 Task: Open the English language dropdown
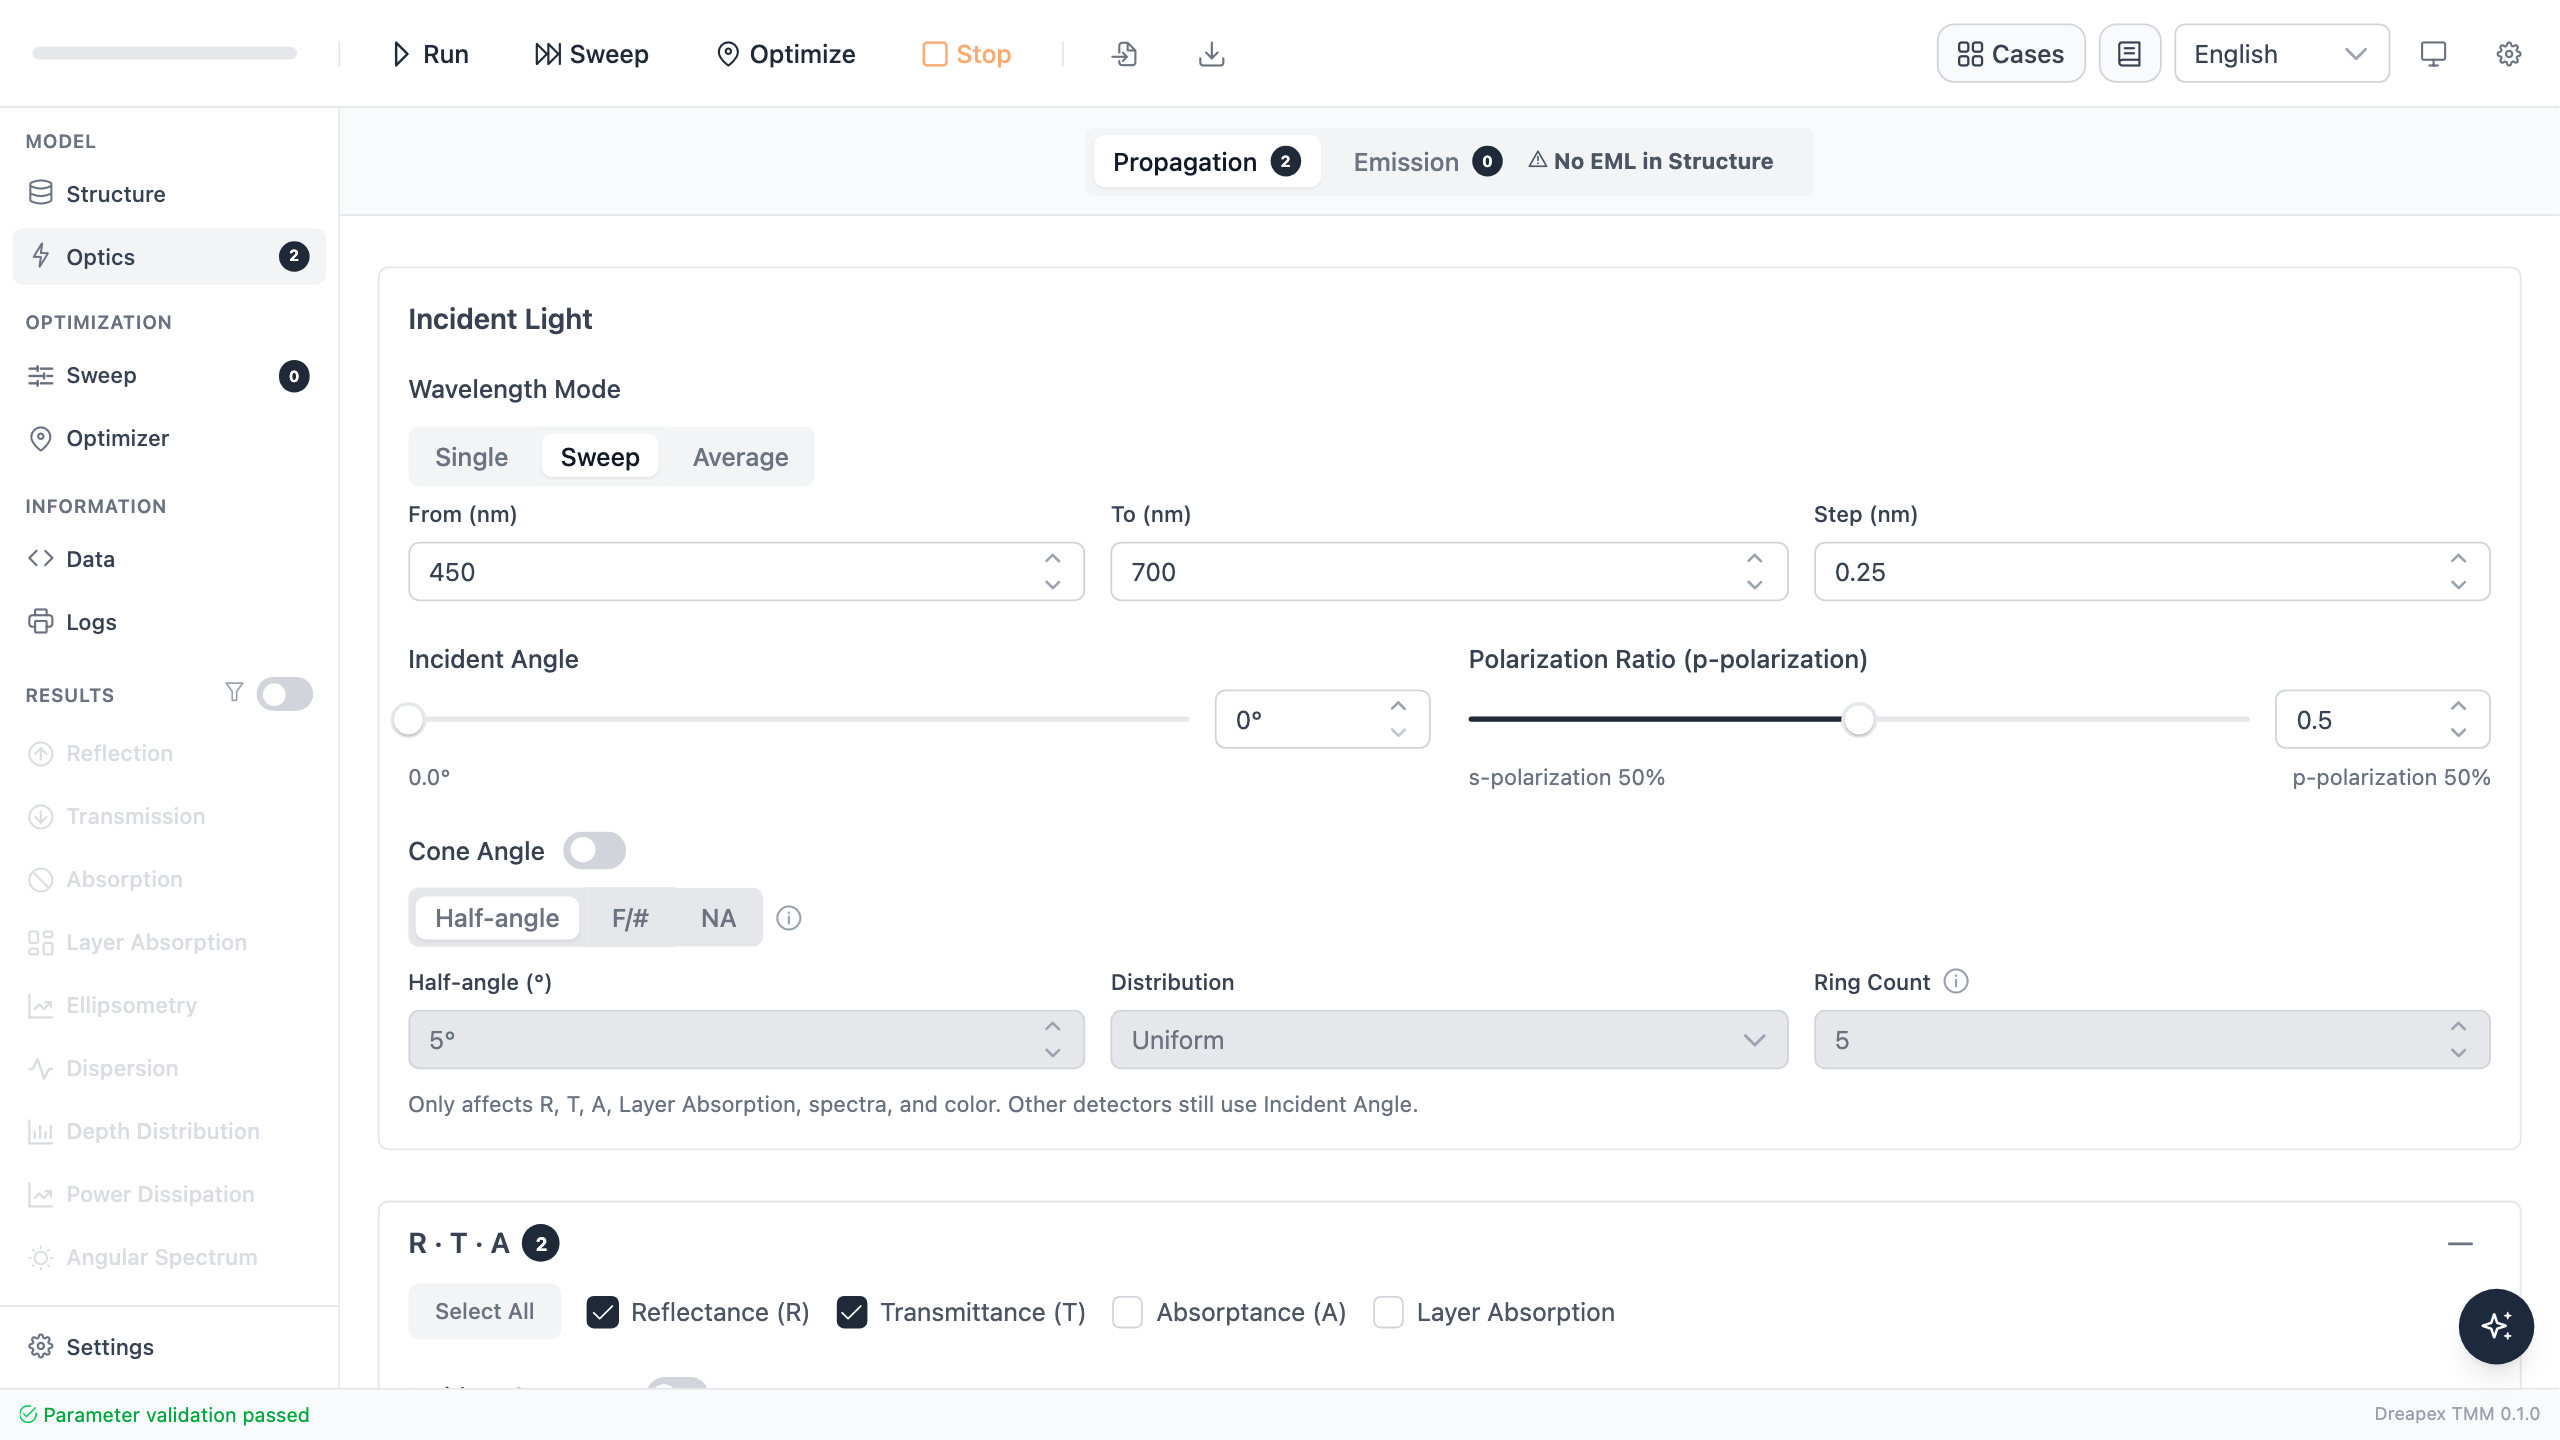[2281, 54]
